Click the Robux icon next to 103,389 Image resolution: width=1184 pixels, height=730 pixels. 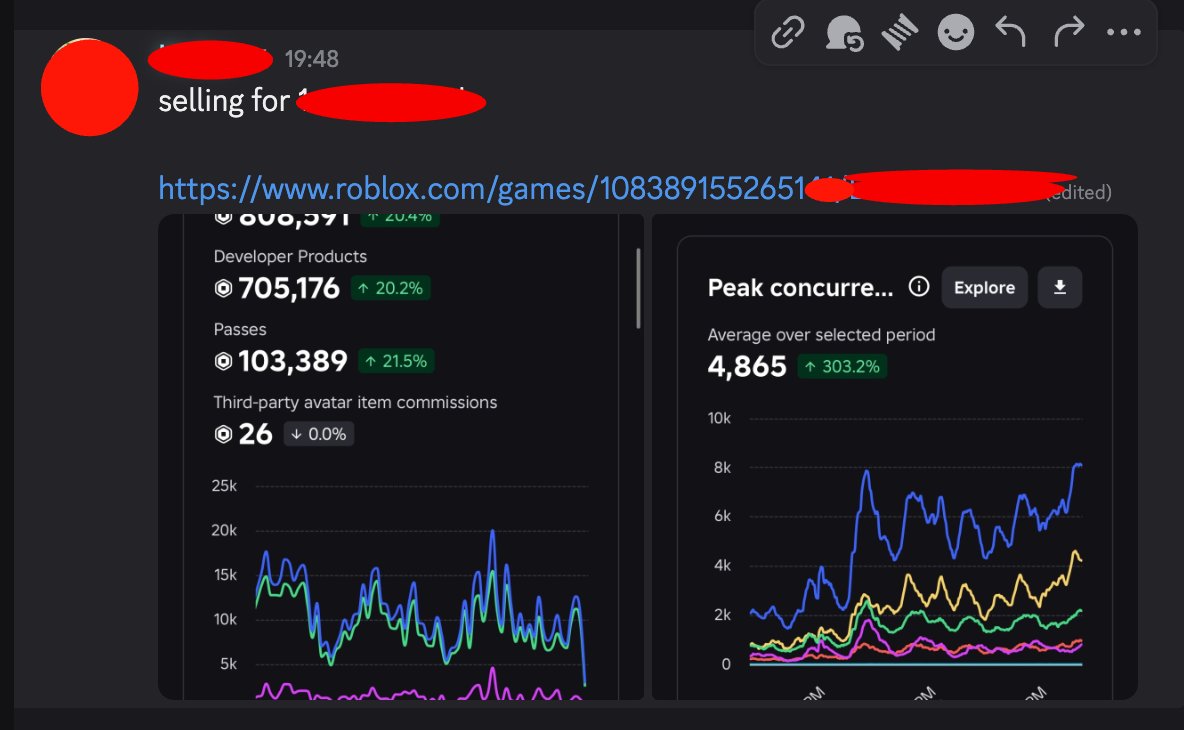click(224, 362)
